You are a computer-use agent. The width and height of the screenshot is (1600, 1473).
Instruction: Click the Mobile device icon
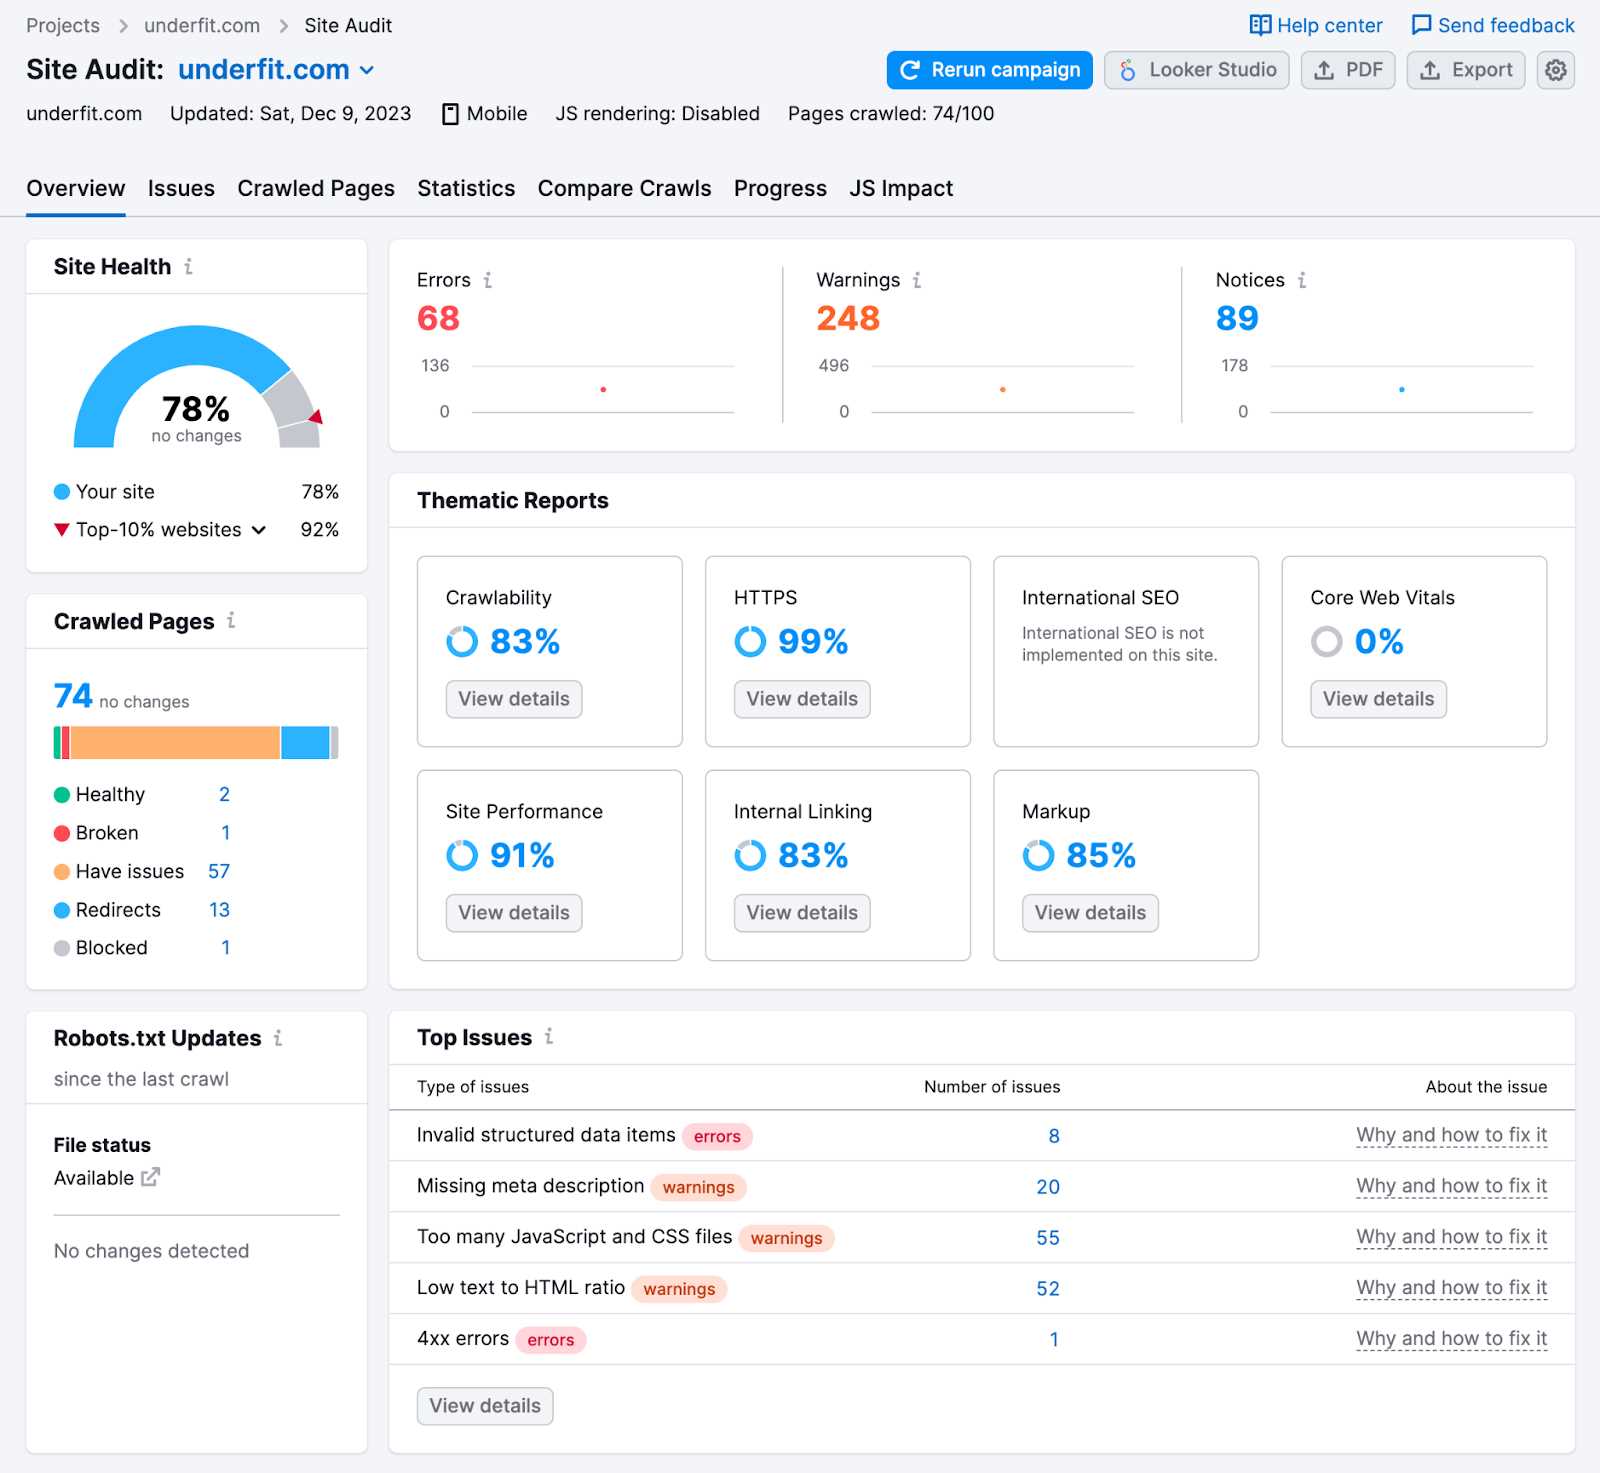coord(451,114)
